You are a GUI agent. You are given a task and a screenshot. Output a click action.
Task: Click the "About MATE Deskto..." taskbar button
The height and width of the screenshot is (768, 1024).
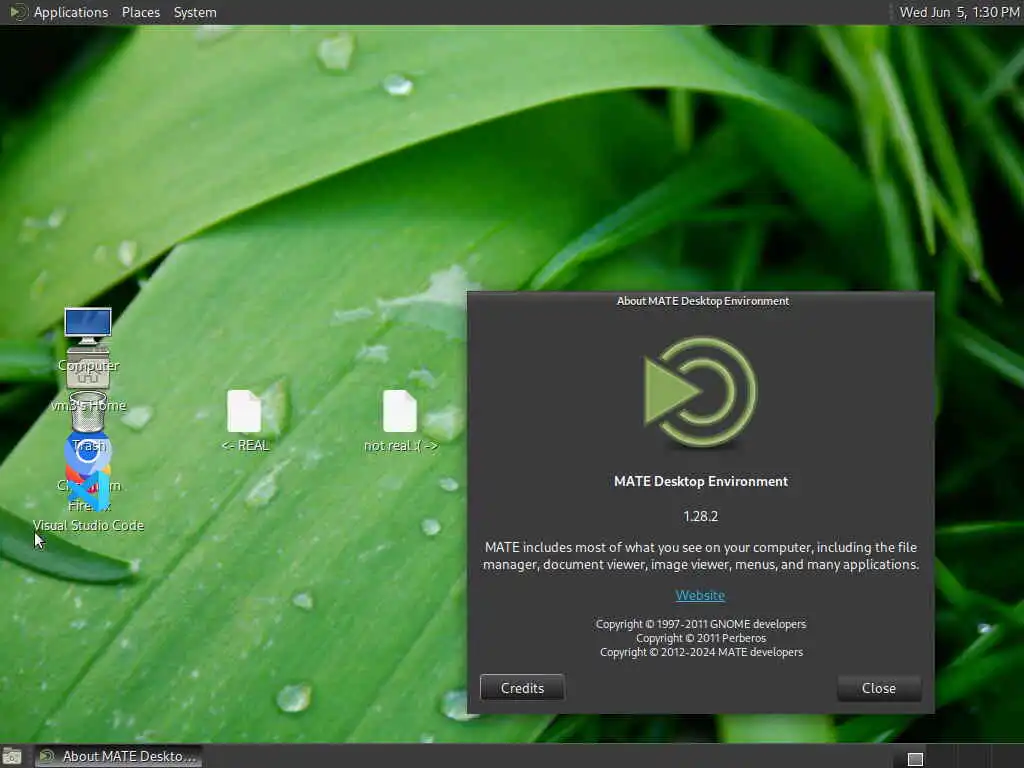(118, 756)
